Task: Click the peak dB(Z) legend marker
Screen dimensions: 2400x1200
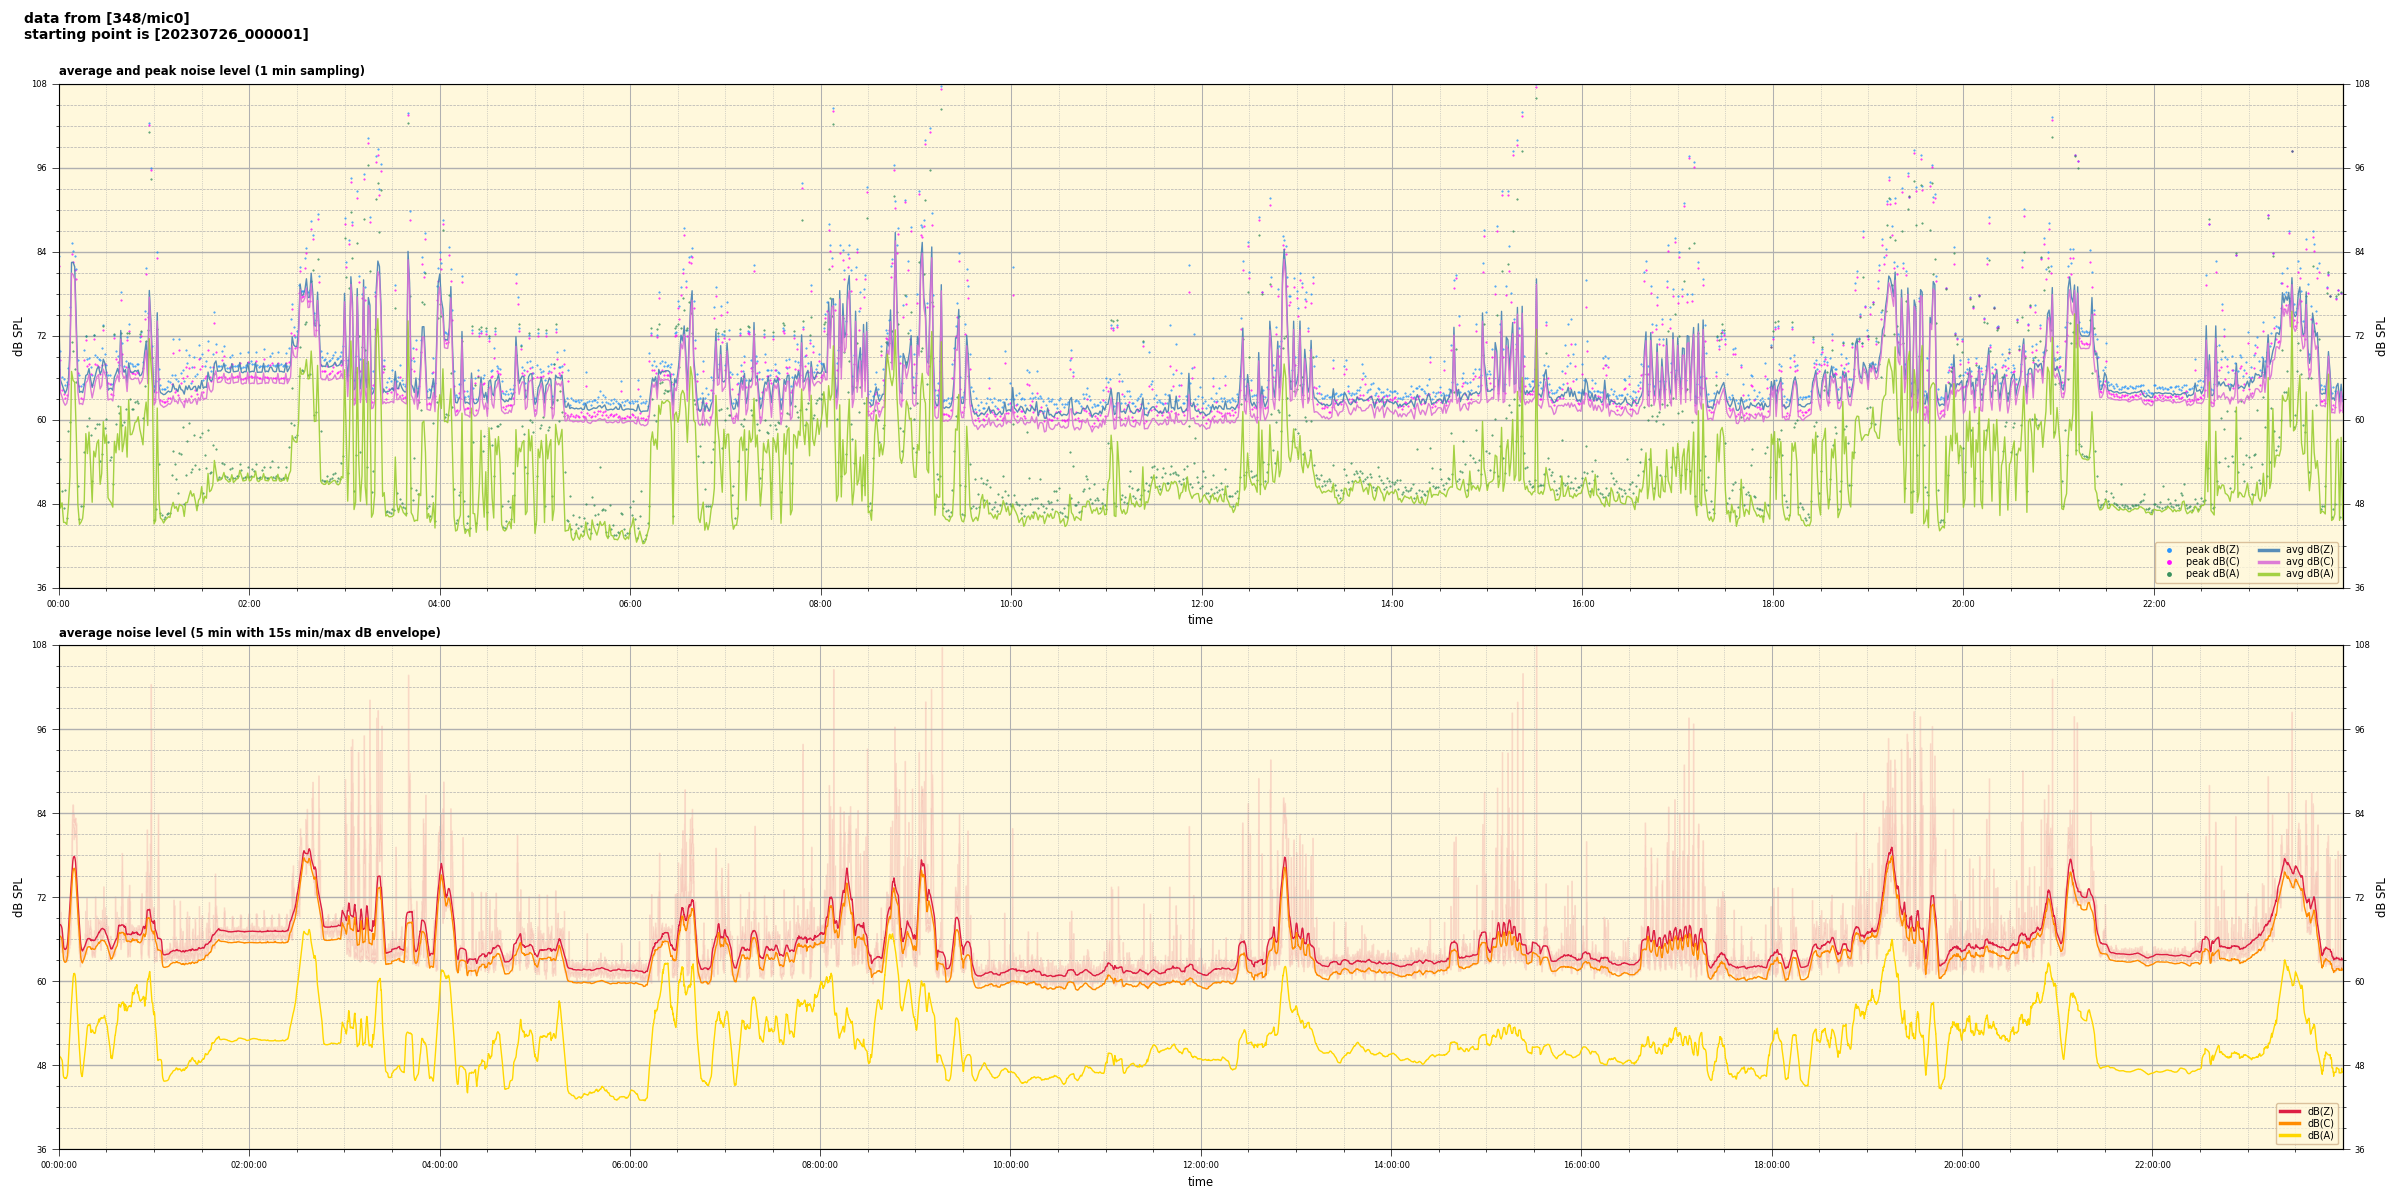Action: pyautogui.click(x=2169, y=550)
